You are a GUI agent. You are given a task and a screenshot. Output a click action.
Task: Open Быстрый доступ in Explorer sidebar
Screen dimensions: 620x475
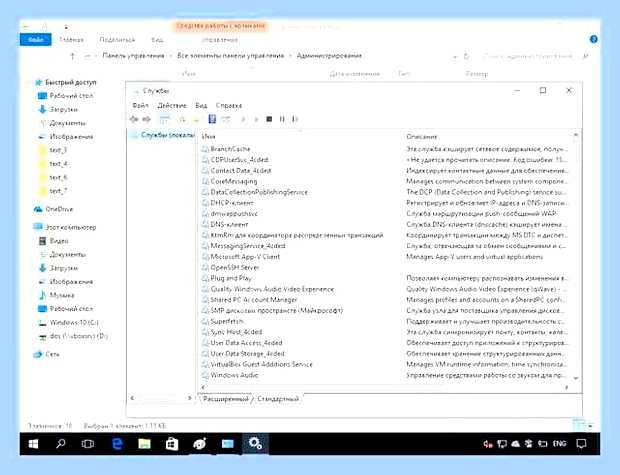(x=66, y=82)
